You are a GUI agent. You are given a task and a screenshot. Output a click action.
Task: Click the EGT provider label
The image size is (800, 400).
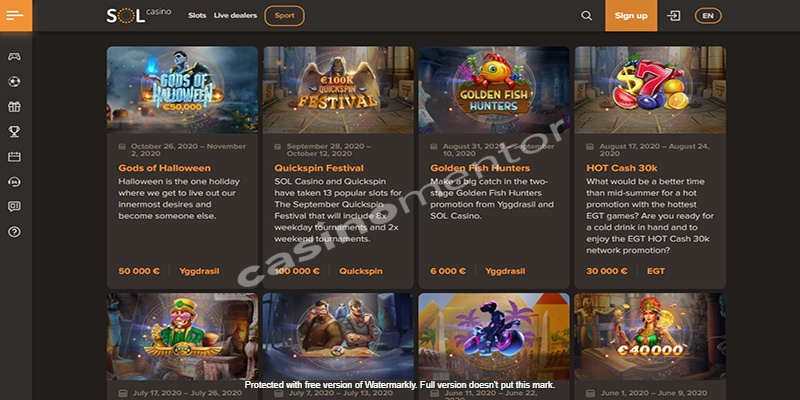[656, 271]
